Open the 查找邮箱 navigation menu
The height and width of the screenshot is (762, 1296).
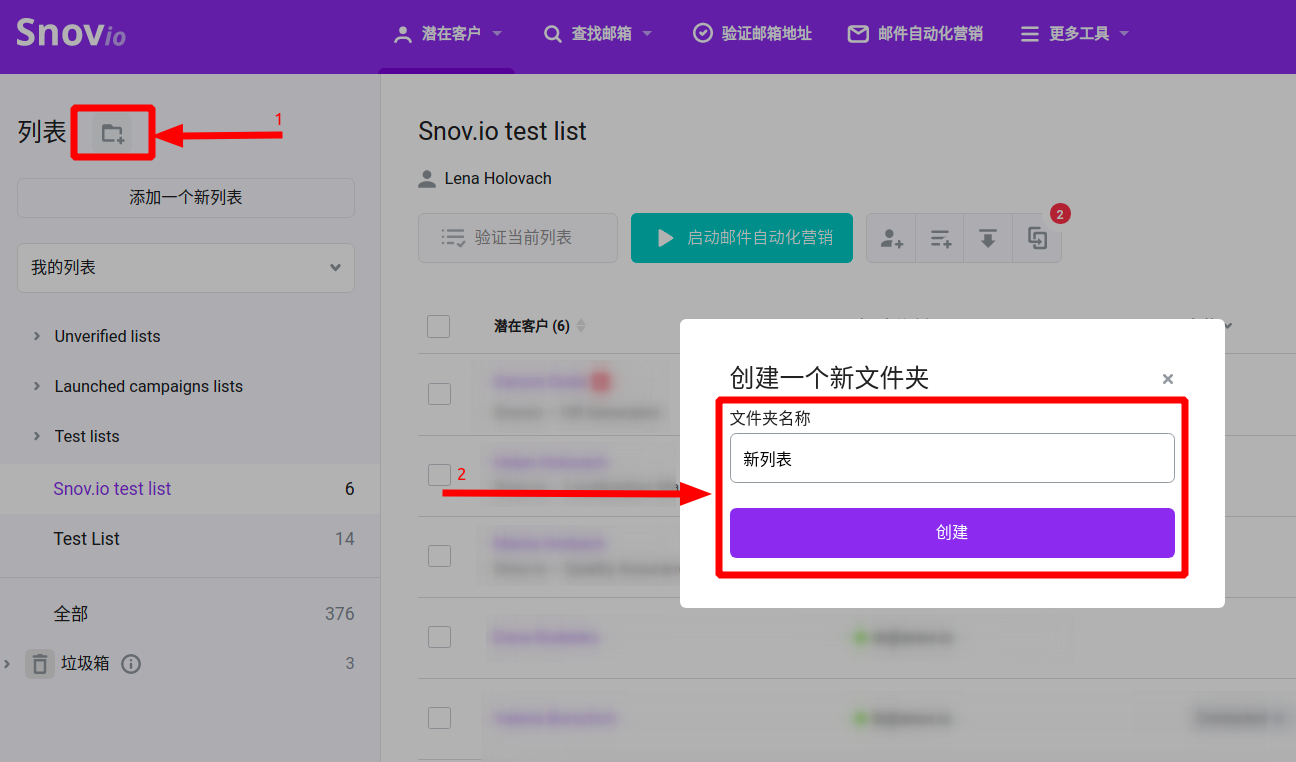(598, 34)
